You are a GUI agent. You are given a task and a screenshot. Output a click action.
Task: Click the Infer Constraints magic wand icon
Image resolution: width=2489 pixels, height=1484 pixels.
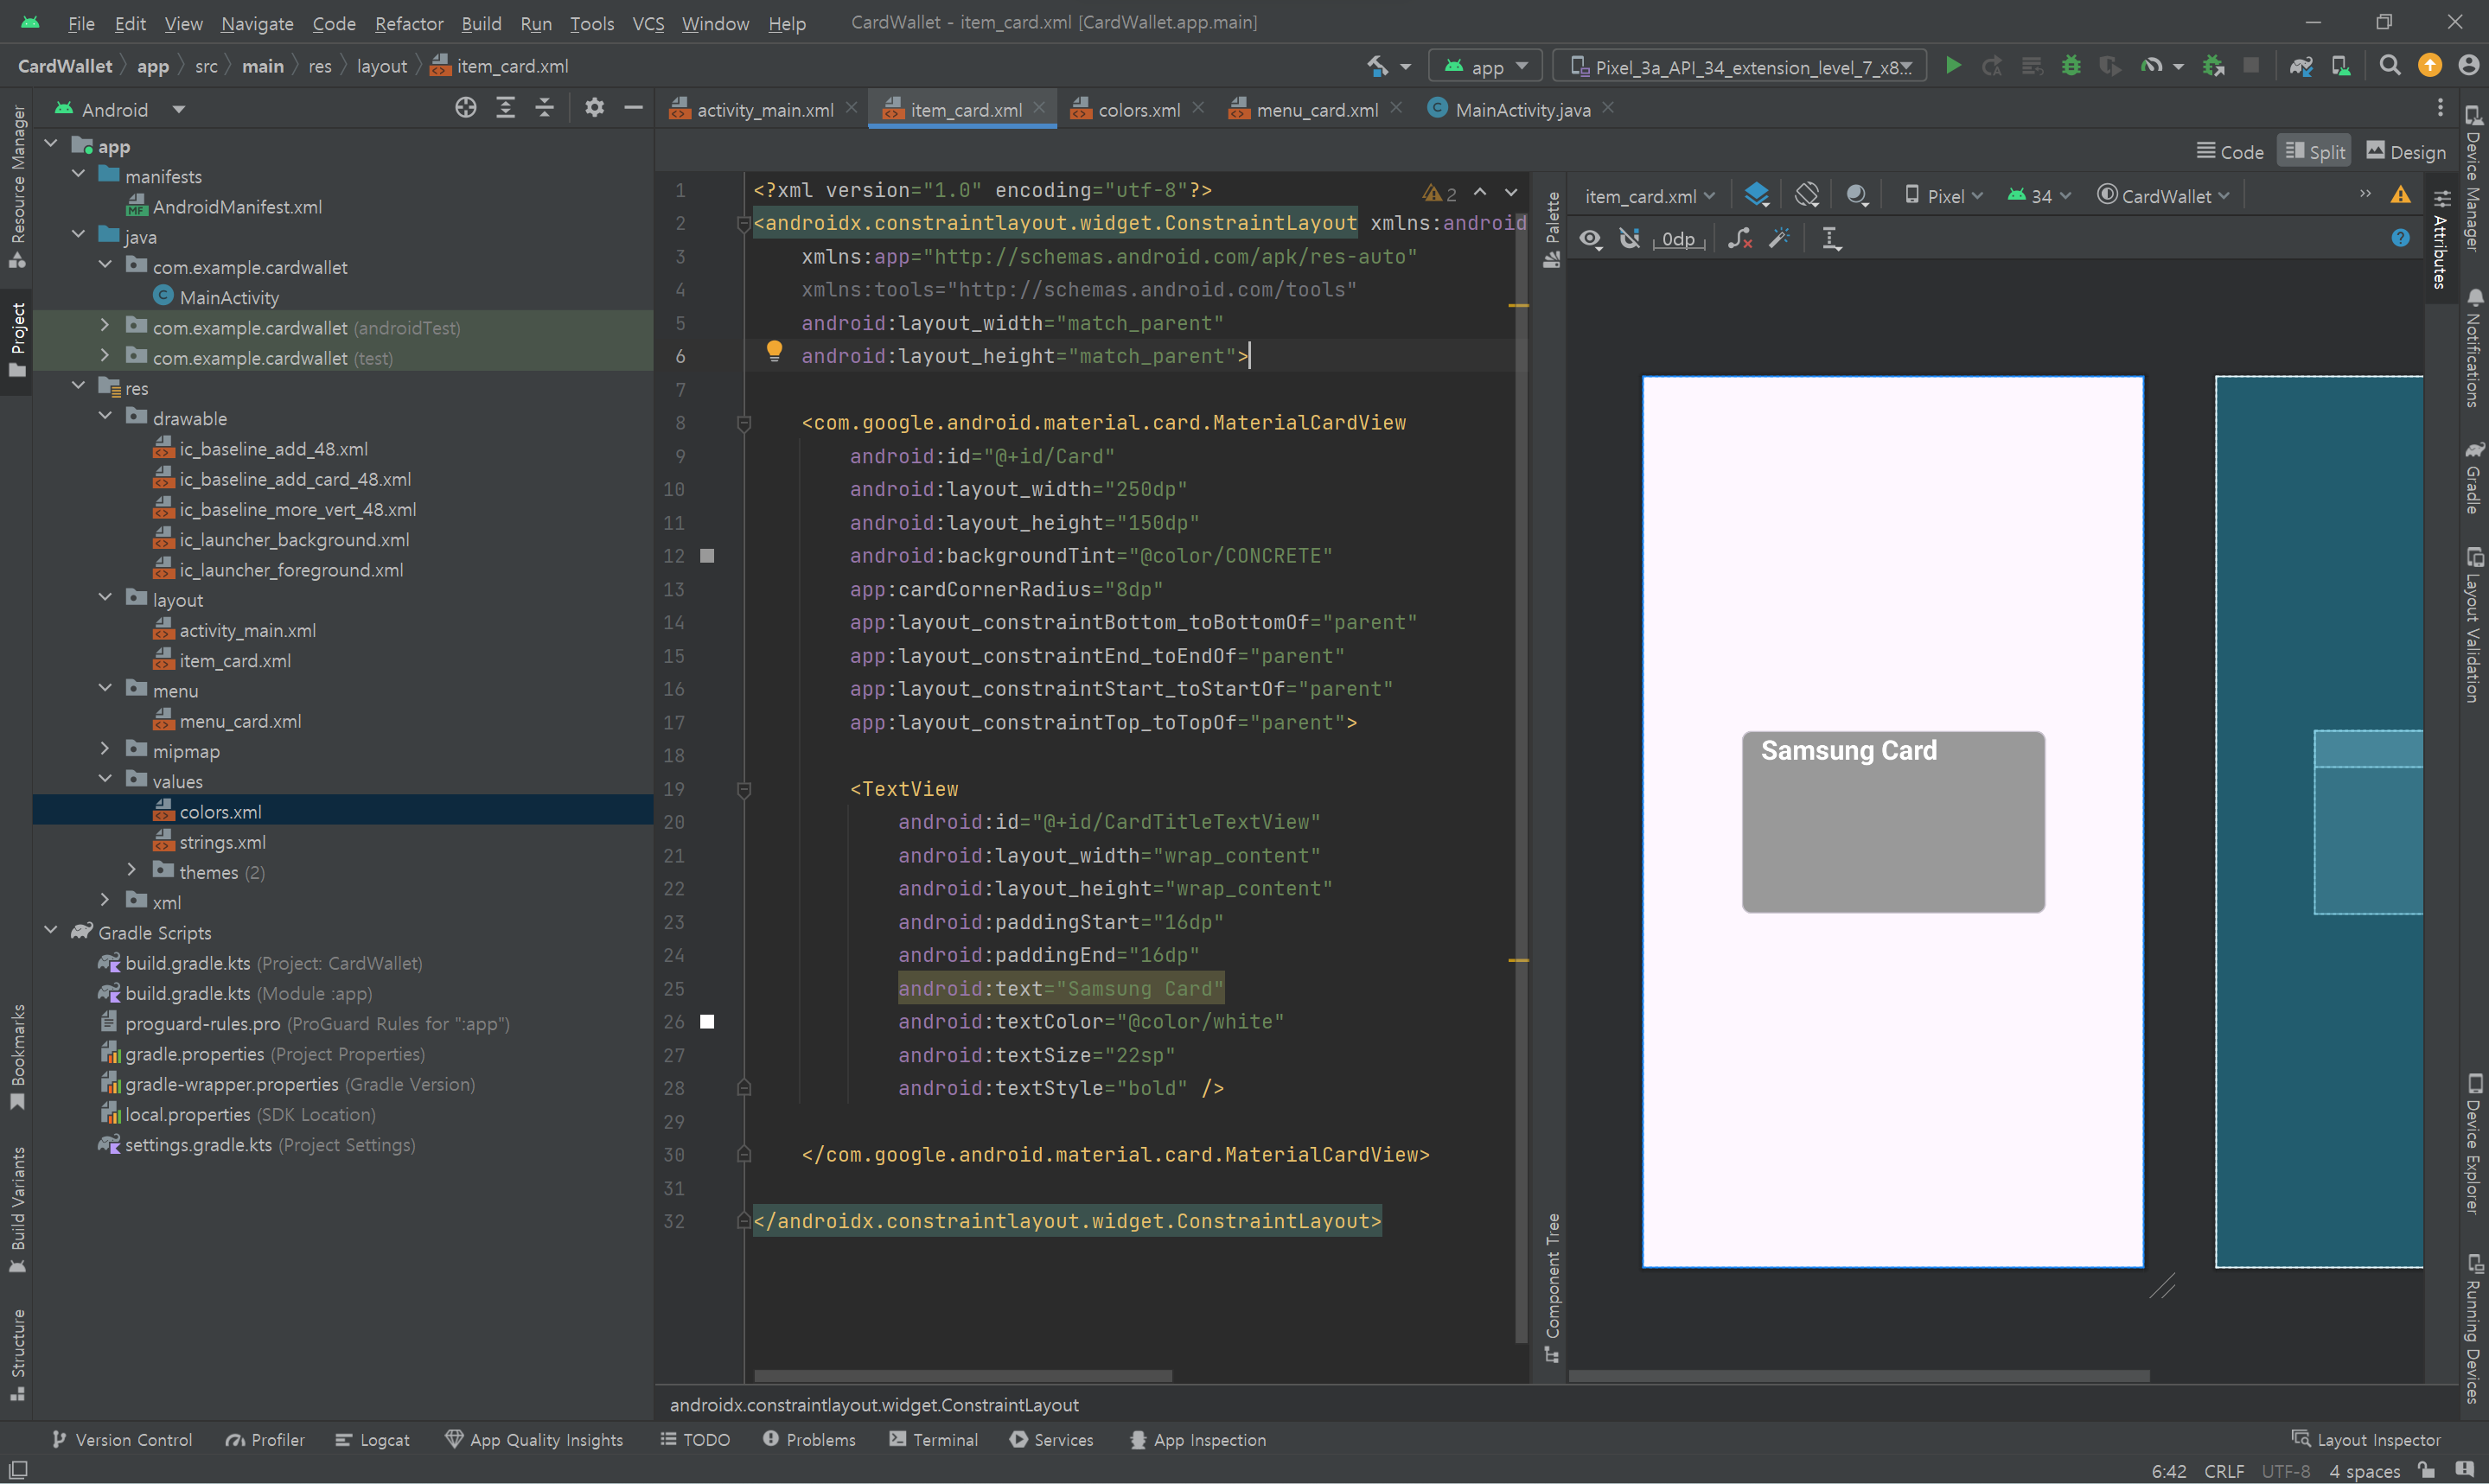(1779, 238)
